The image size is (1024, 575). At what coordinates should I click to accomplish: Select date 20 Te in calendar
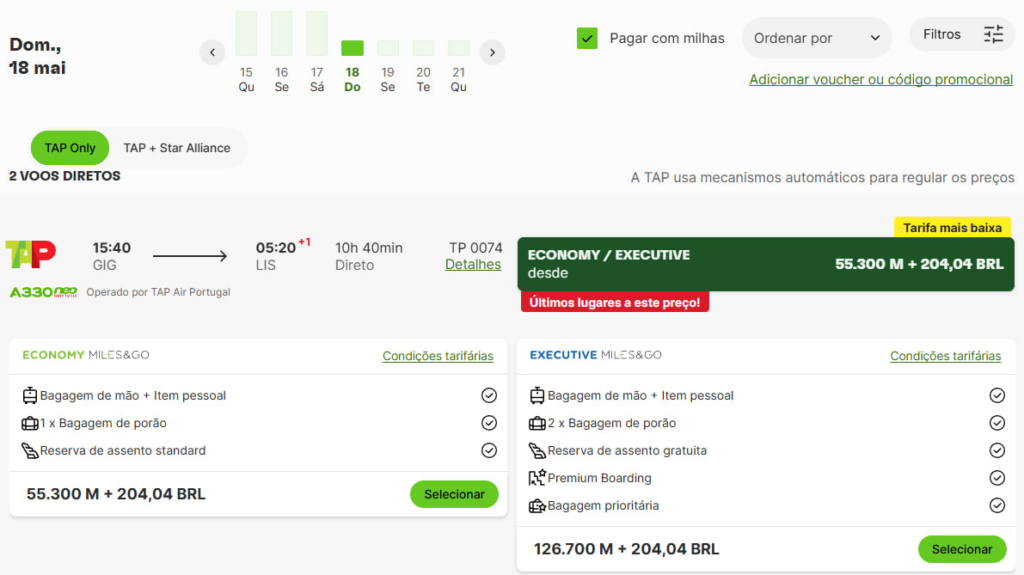coord(423,67)
